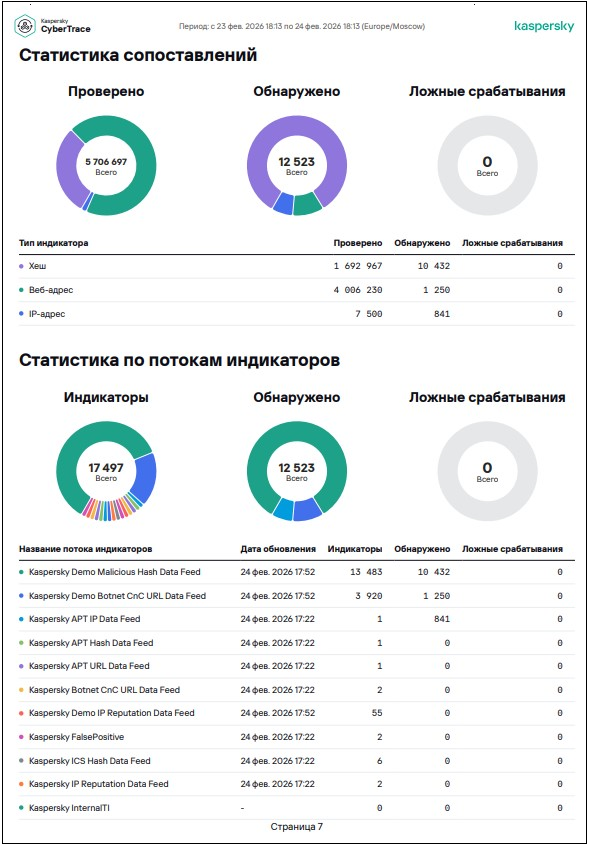Click the indicator count 55
Screen dimensions: 591x845
[377, 713]
